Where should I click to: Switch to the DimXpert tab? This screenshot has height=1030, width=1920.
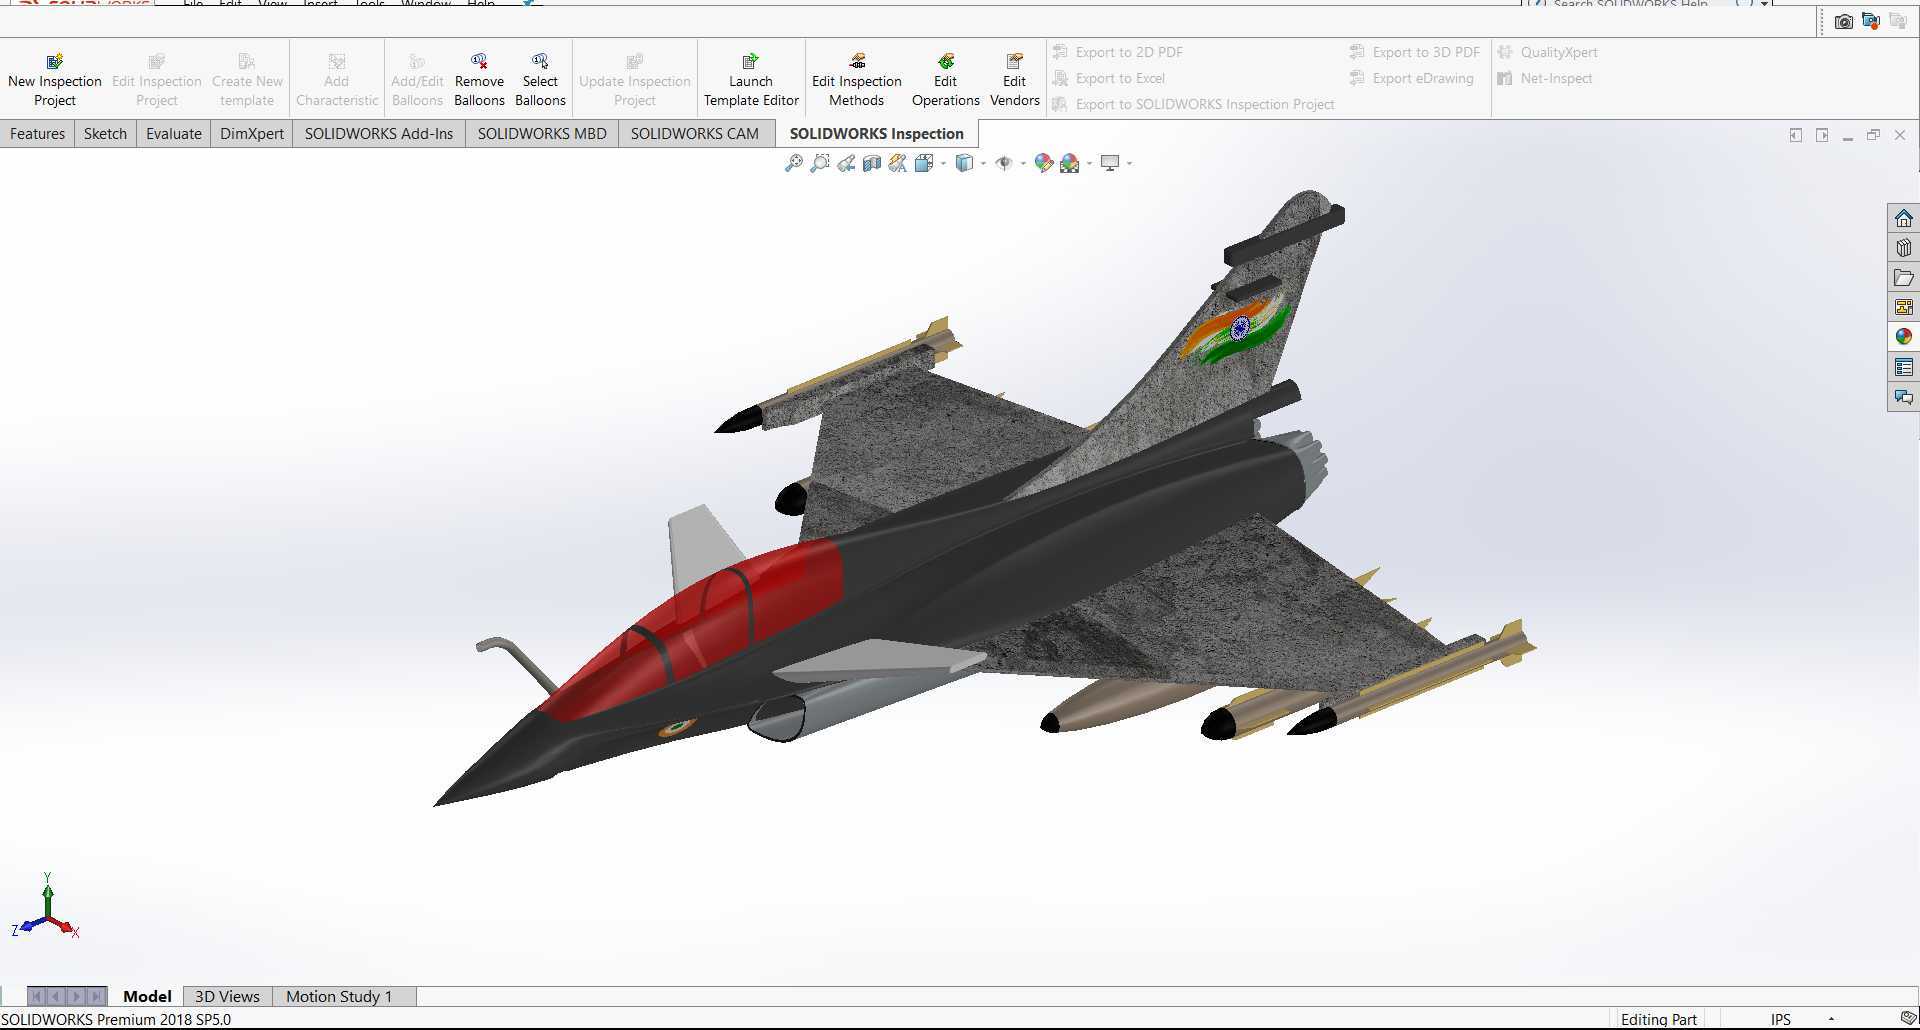coord(252,134)
